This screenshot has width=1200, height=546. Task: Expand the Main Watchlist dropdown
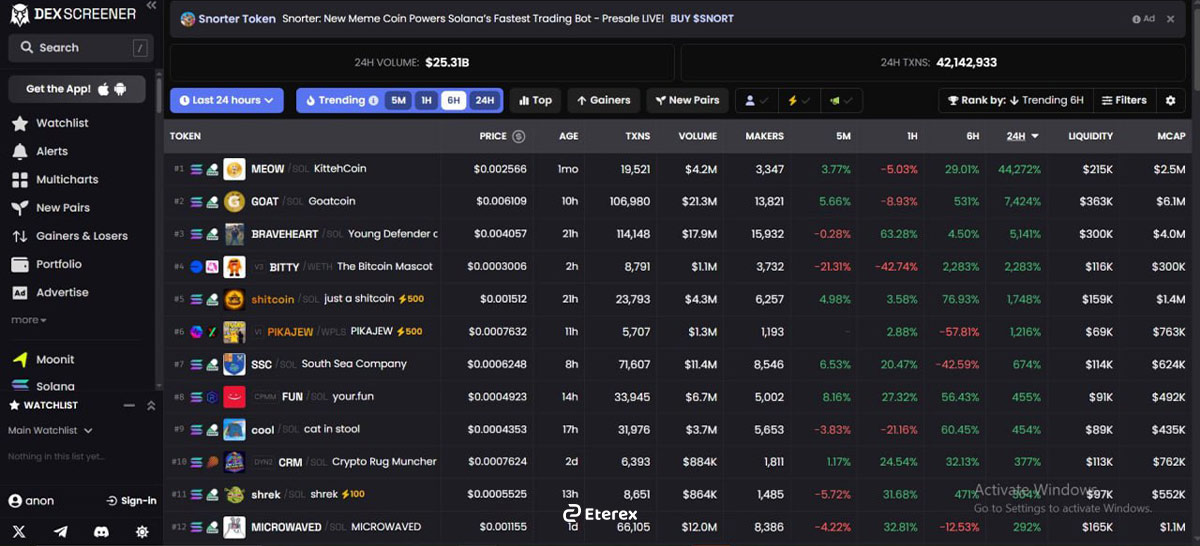pyautogui.click(x=50, y=431)
